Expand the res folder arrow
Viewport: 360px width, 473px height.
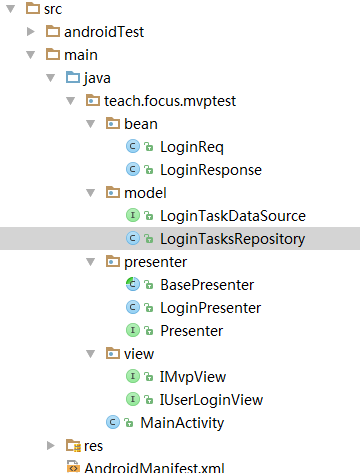coord(51,446)
